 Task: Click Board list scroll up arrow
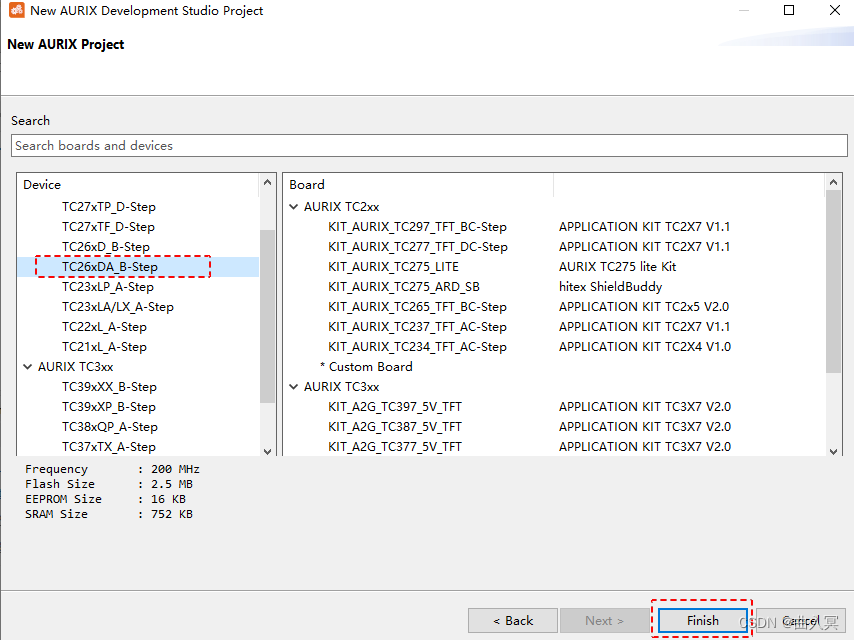point(833,182)
